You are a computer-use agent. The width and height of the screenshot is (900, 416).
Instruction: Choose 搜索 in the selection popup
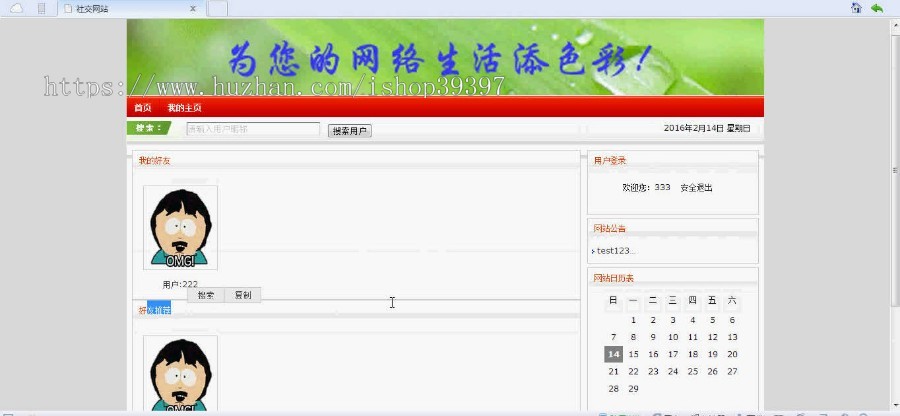[206, 295]
